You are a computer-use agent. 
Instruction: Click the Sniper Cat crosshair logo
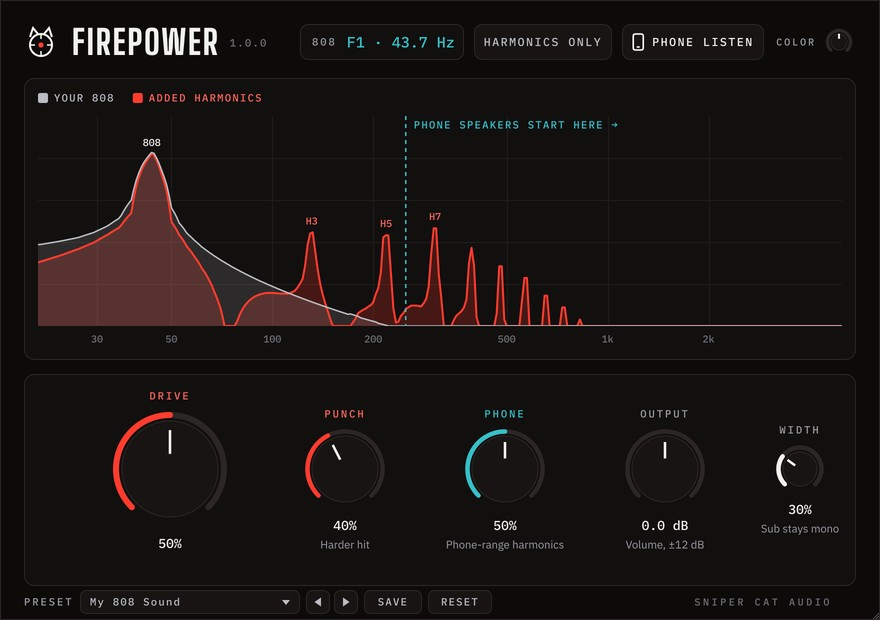tap(41, 42)
